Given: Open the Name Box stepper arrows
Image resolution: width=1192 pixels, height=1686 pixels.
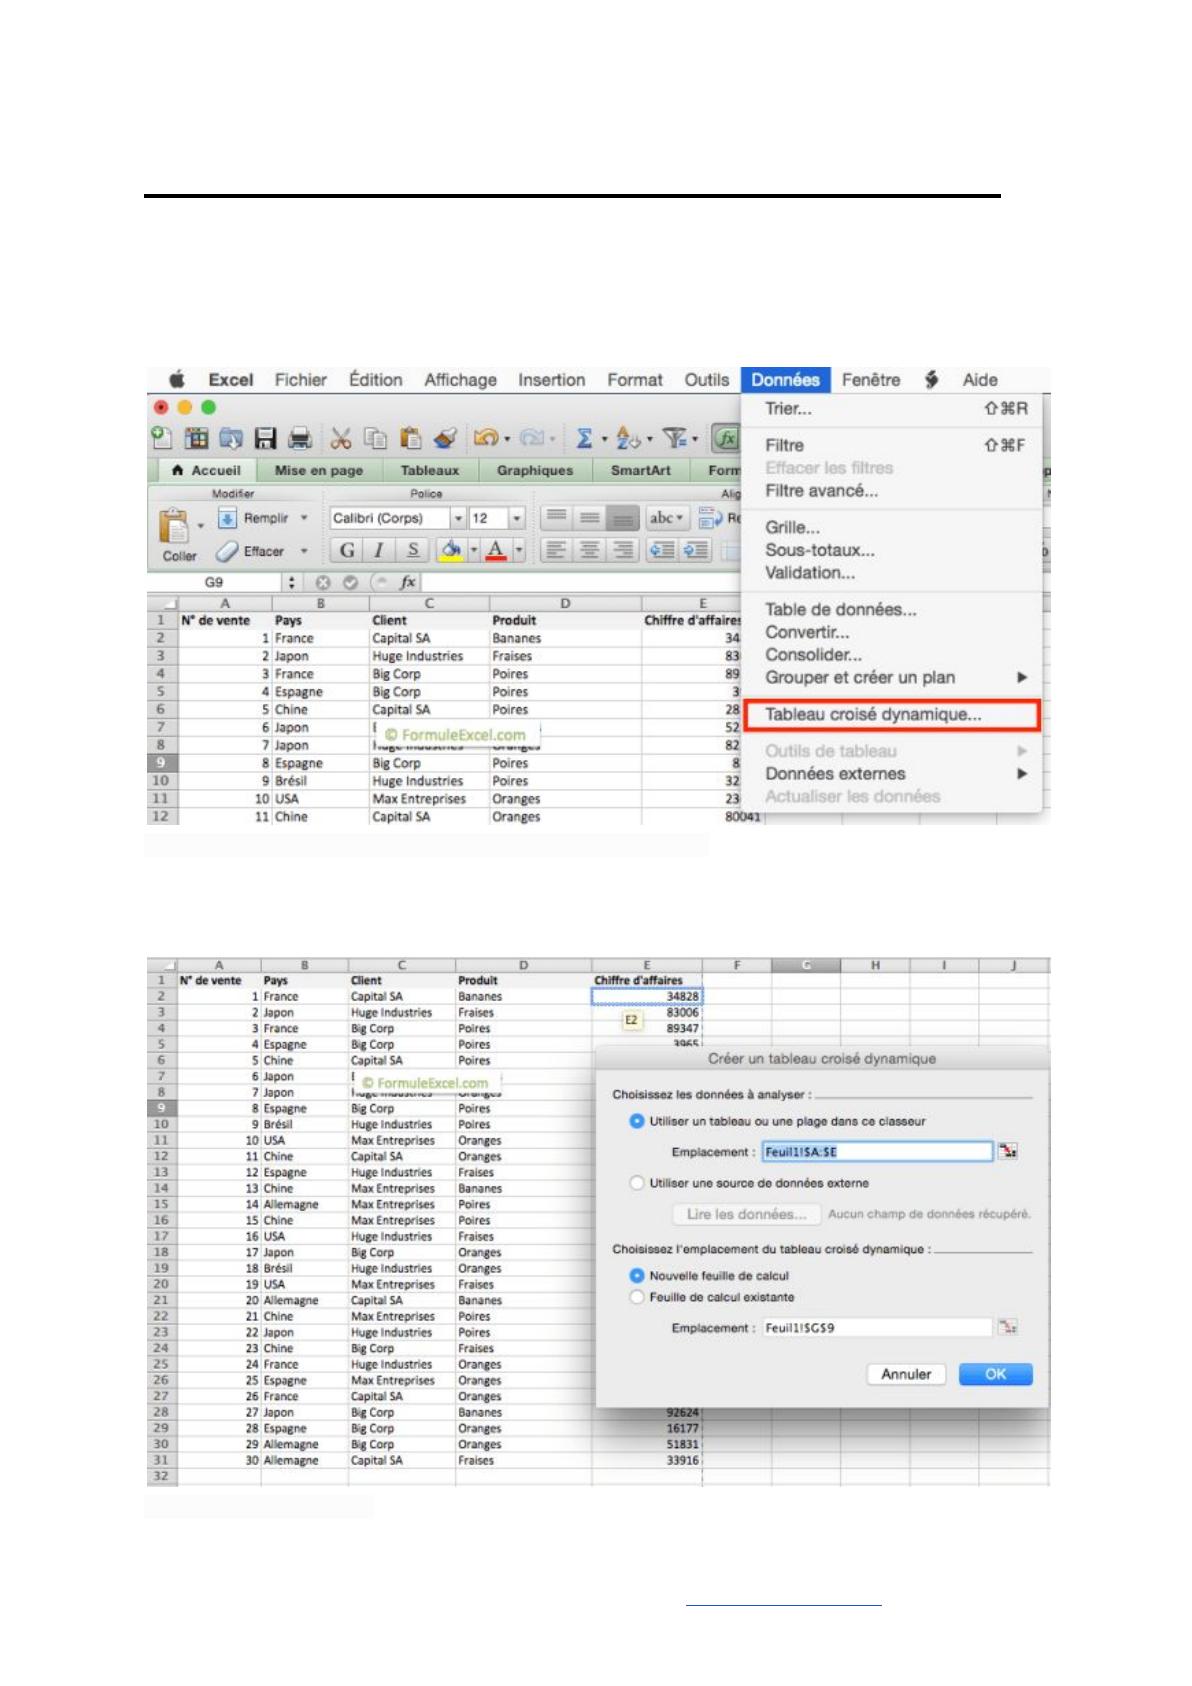Looking at the screenshot, I should (x=291, y=582).
